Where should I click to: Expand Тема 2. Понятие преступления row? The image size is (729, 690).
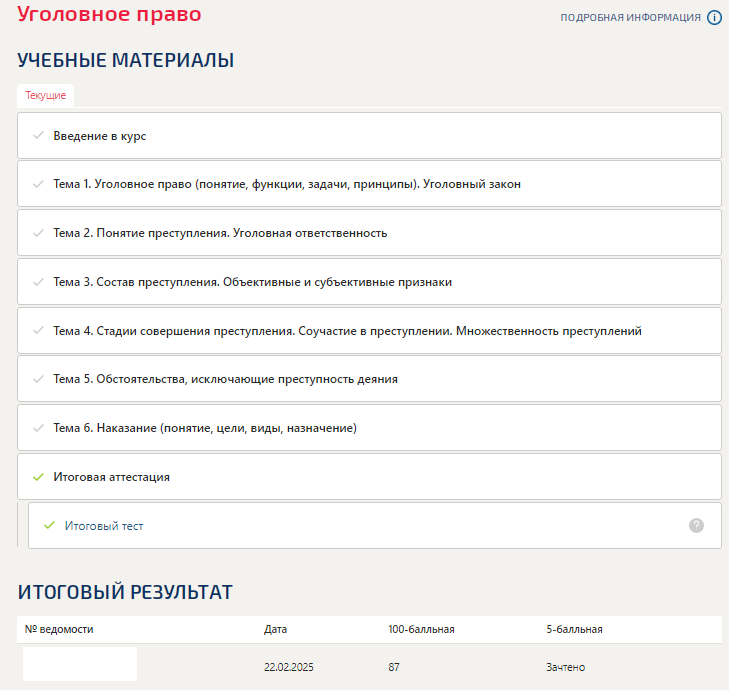(369, 233)
